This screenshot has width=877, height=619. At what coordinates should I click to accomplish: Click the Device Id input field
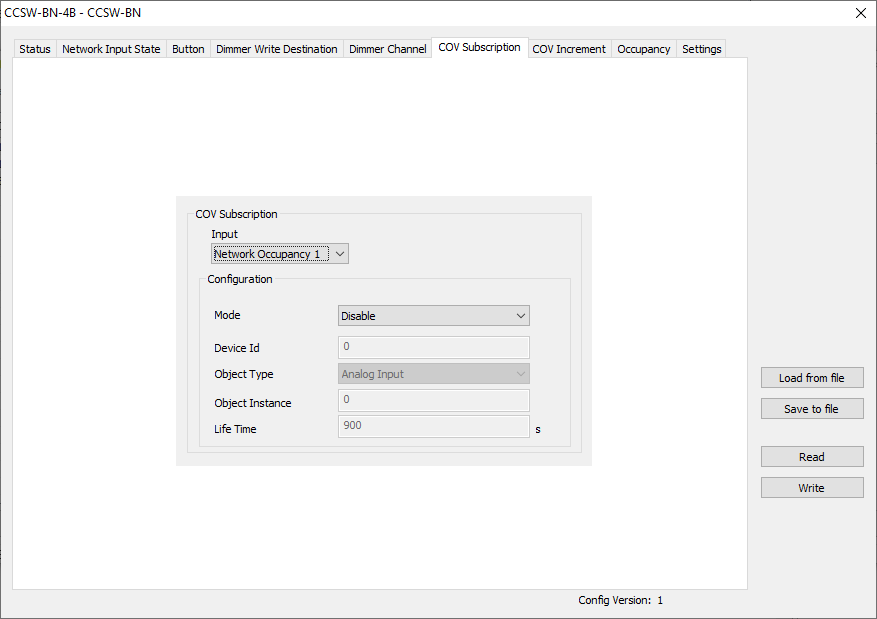[433, 347]
